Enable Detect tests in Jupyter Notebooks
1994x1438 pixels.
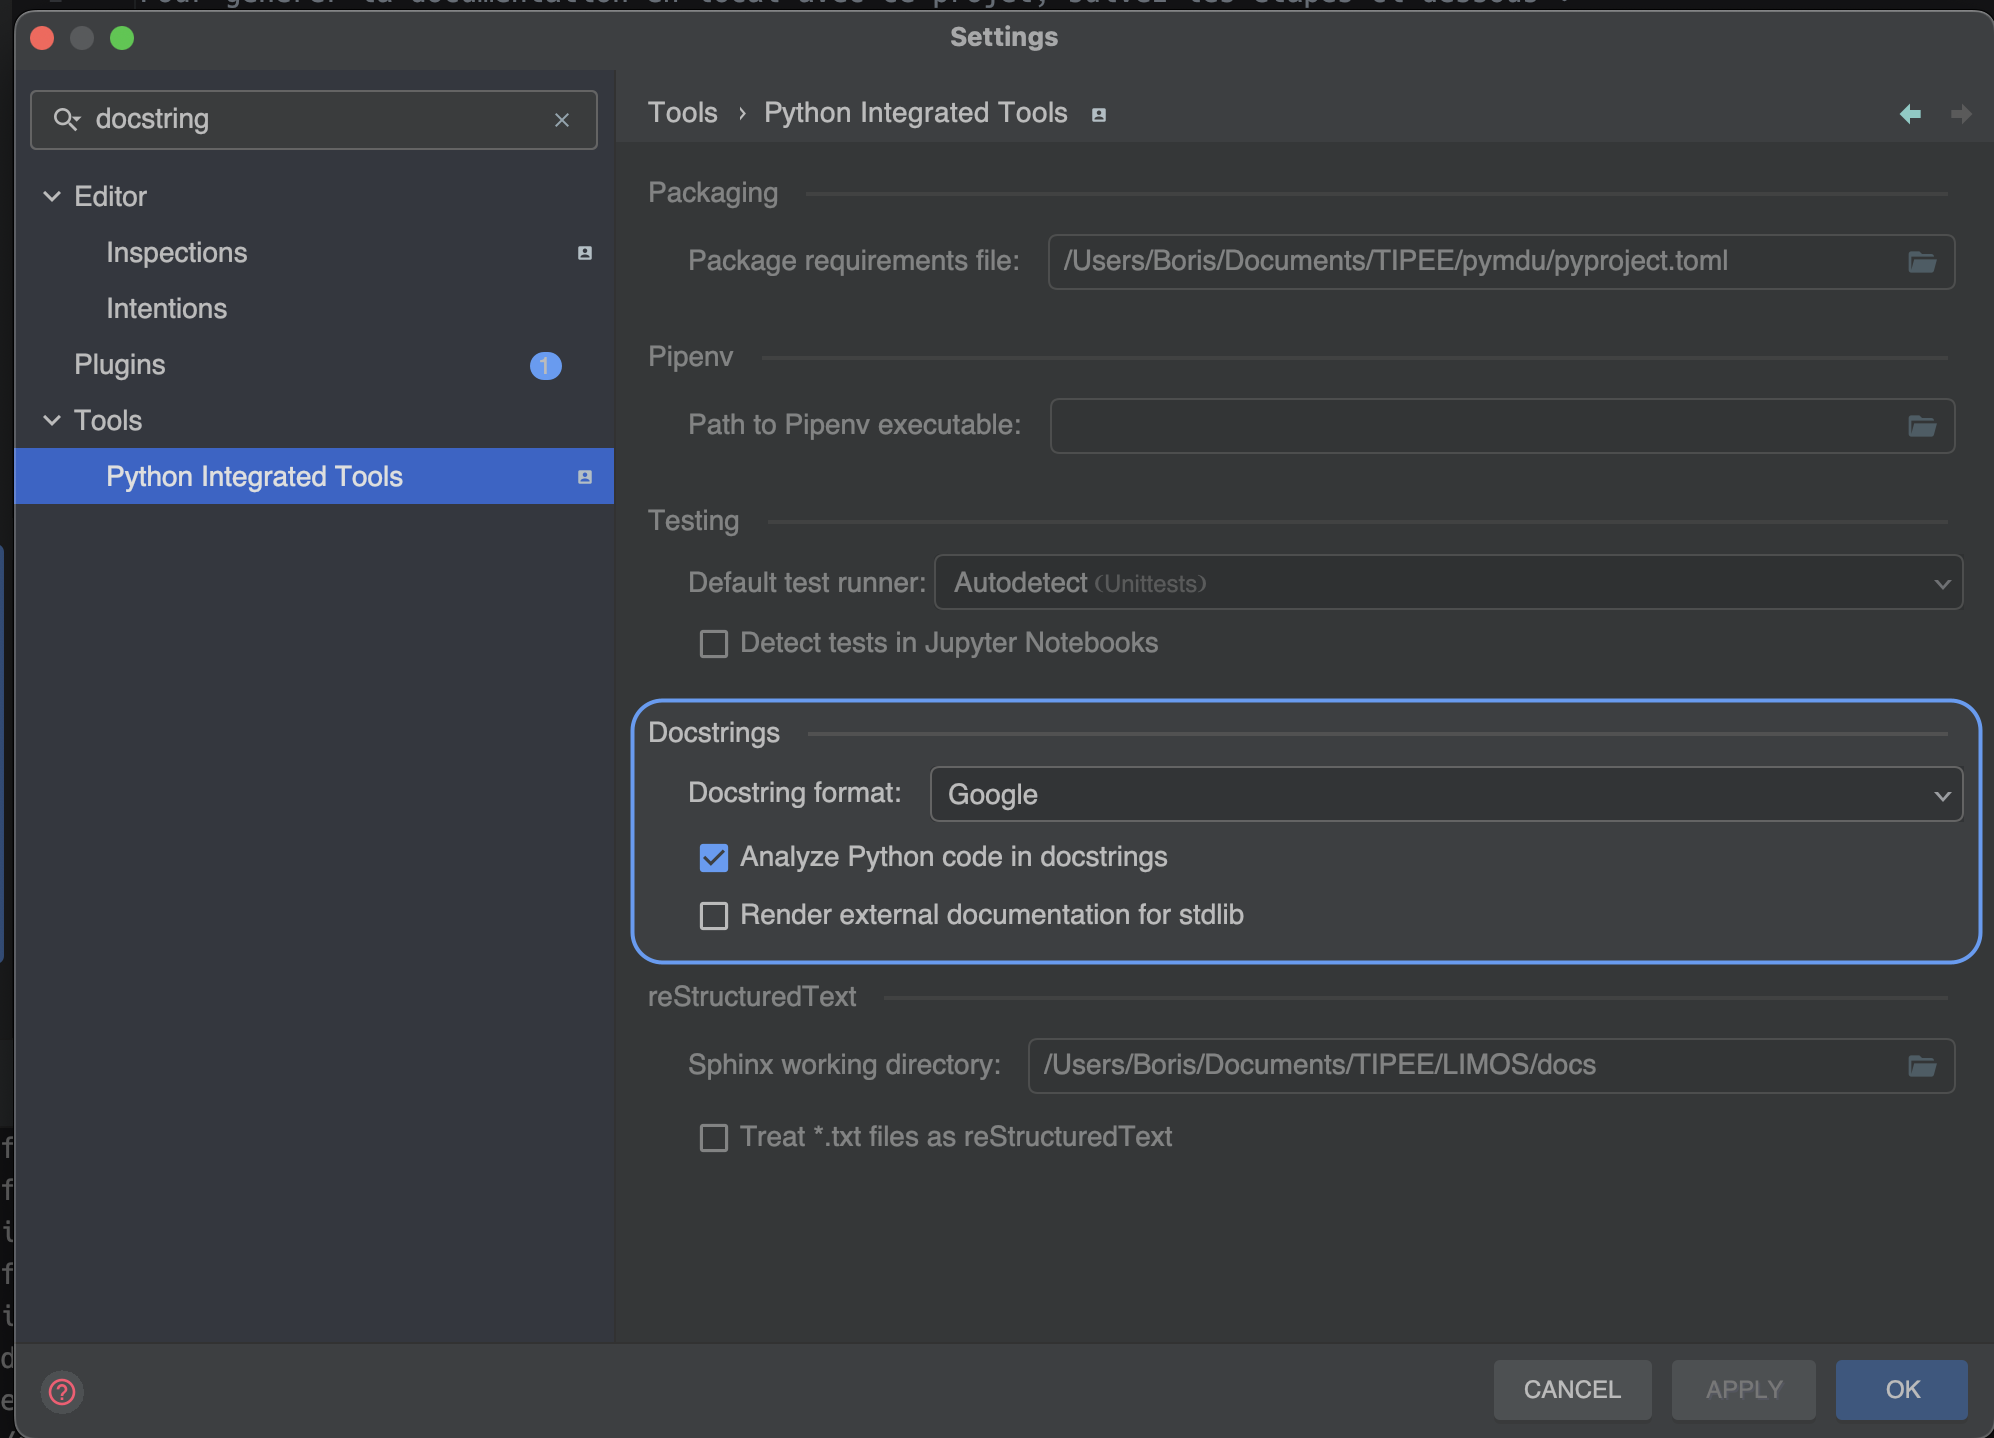[714, 643]
